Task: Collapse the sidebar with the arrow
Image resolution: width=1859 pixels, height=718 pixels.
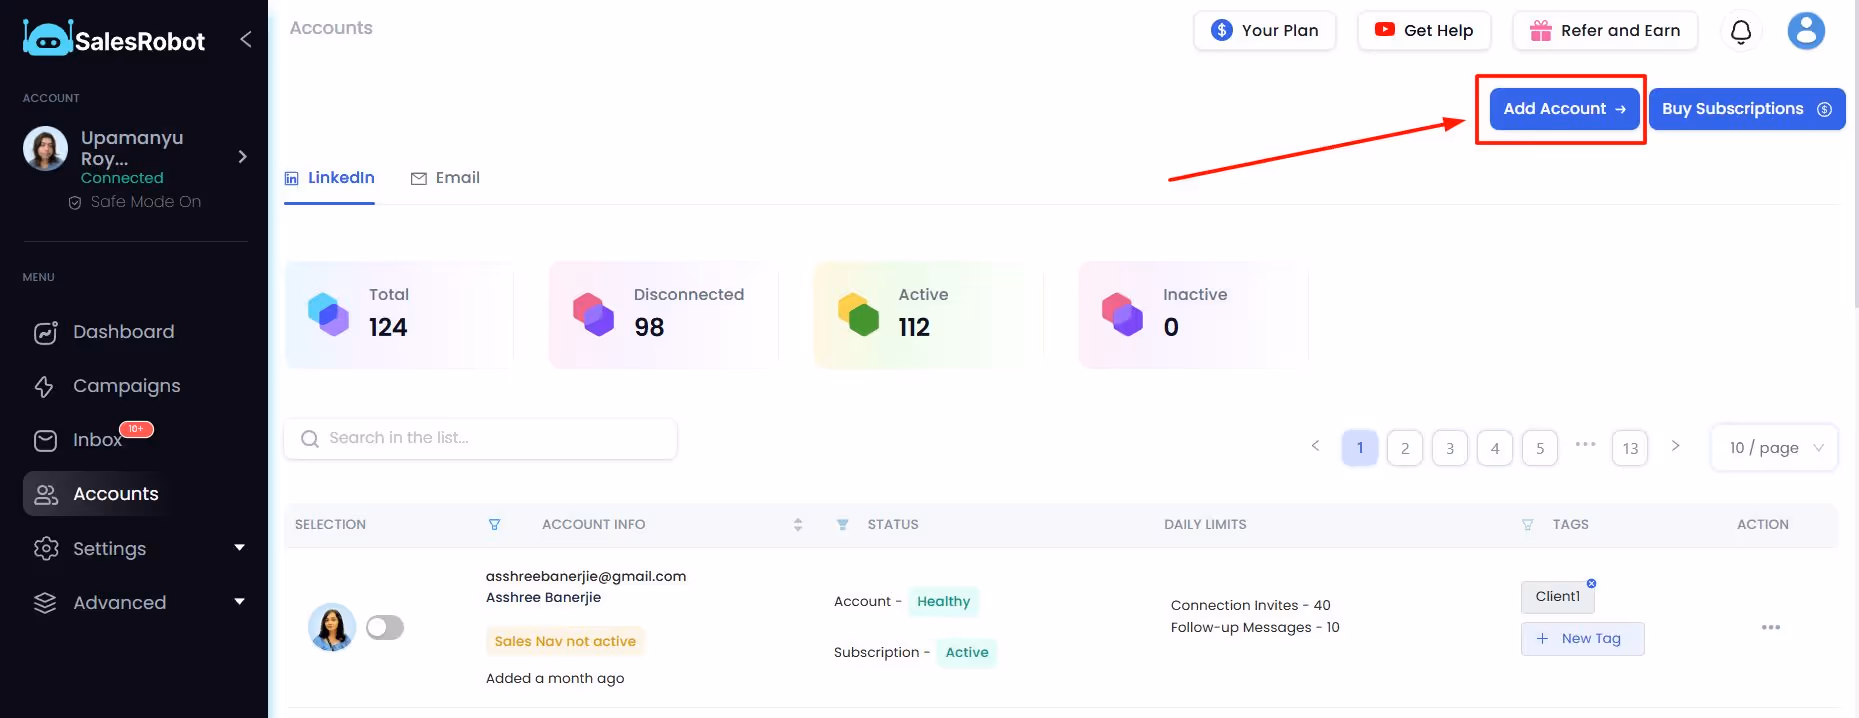Action: tap(245, 39)
